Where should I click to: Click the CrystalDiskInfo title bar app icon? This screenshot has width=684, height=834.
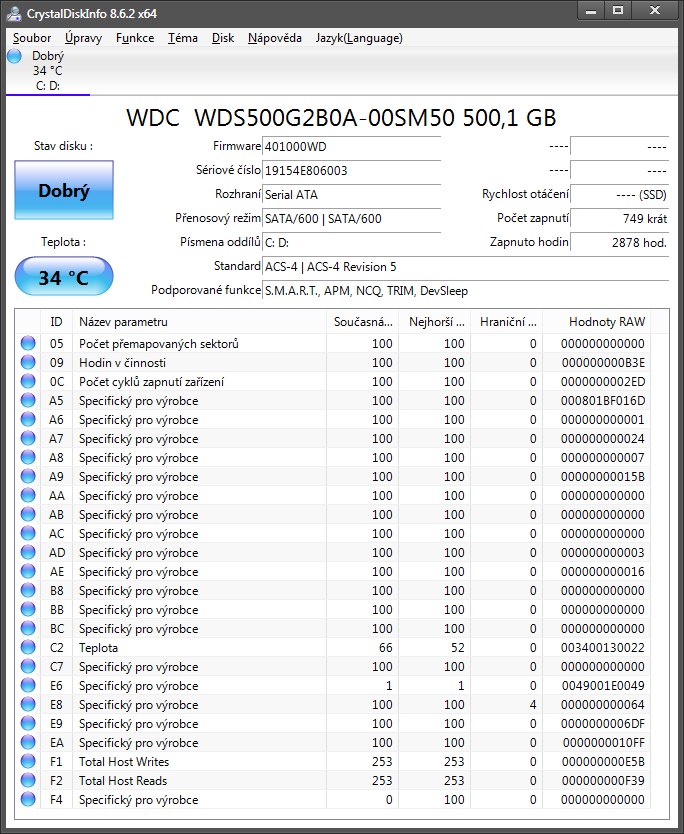(14, 14)
